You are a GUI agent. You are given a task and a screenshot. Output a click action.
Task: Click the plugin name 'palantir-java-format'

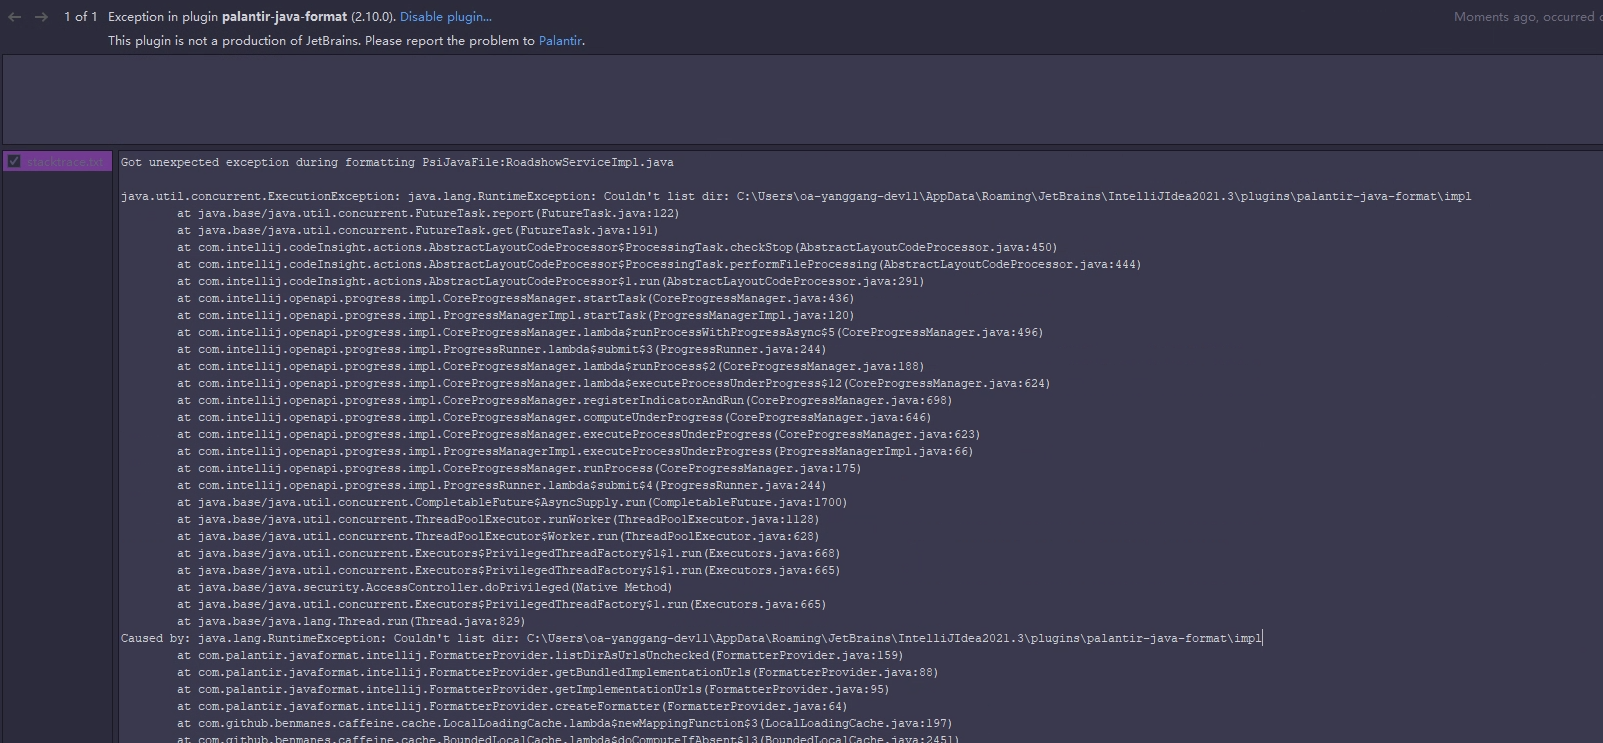(x=284, y=17)
